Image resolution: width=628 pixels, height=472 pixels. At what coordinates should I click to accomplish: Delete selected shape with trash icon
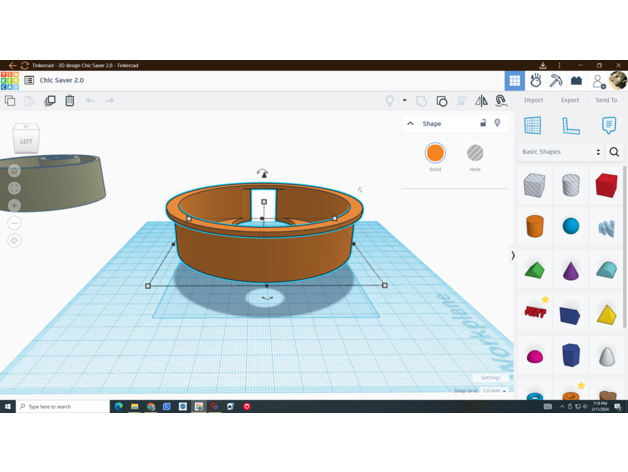click(x=70, y=100)
